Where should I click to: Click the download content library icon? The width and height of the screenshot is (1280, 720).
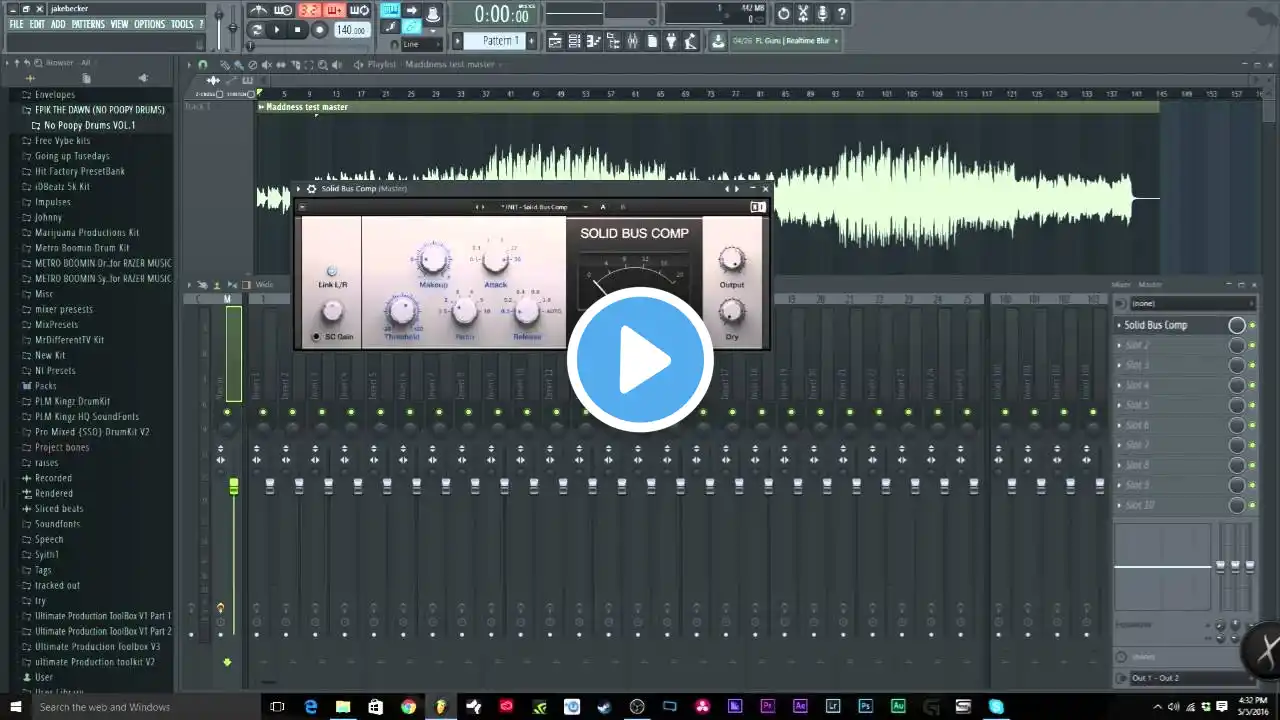click(718, 41)
